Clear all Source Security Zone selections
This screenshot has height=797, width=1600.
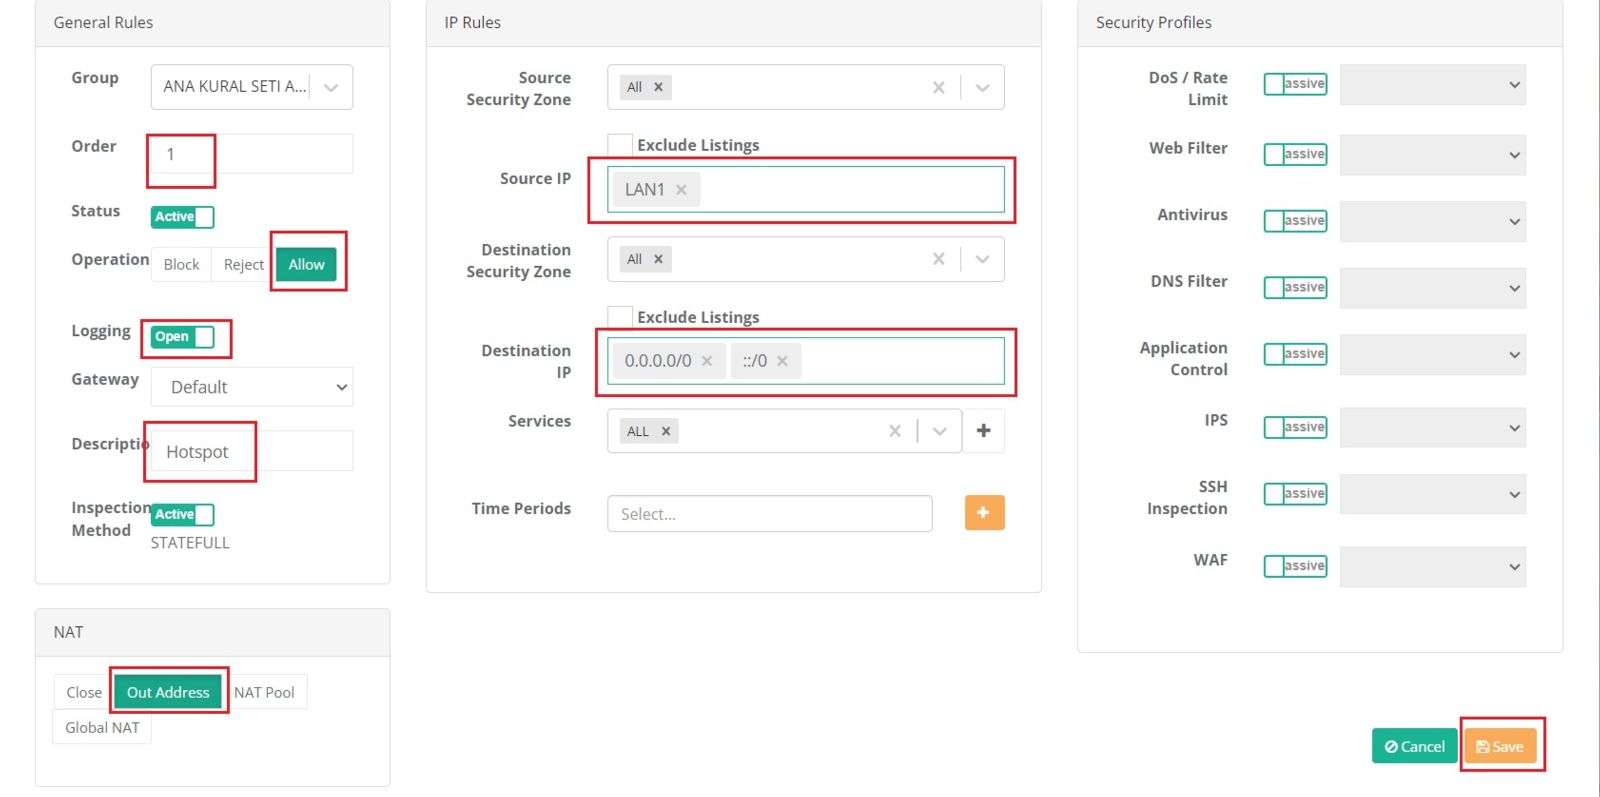[938, 88]
